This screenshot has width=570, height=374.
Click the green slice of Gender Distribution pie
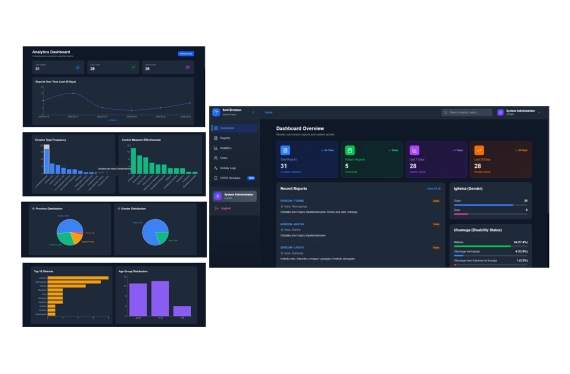point(162,237)
